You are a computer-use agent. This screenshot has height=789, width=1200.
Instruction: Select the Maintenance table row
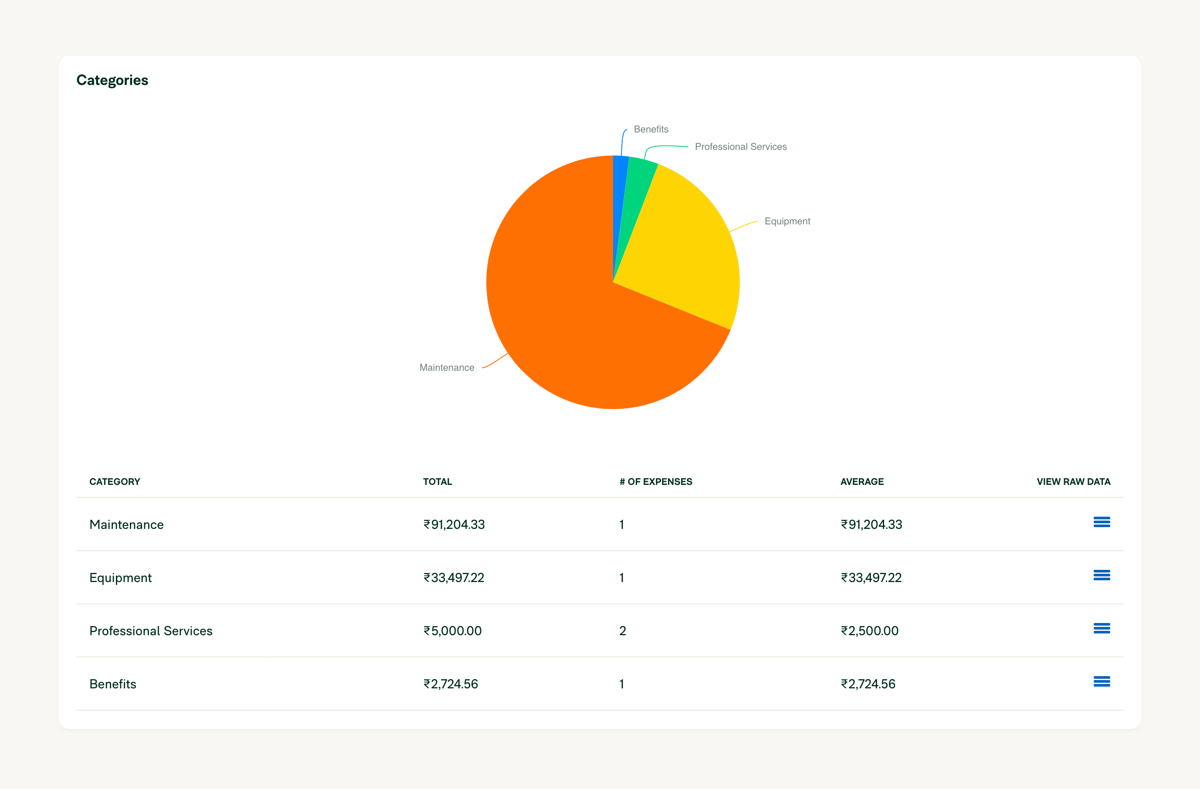(127, 524)
